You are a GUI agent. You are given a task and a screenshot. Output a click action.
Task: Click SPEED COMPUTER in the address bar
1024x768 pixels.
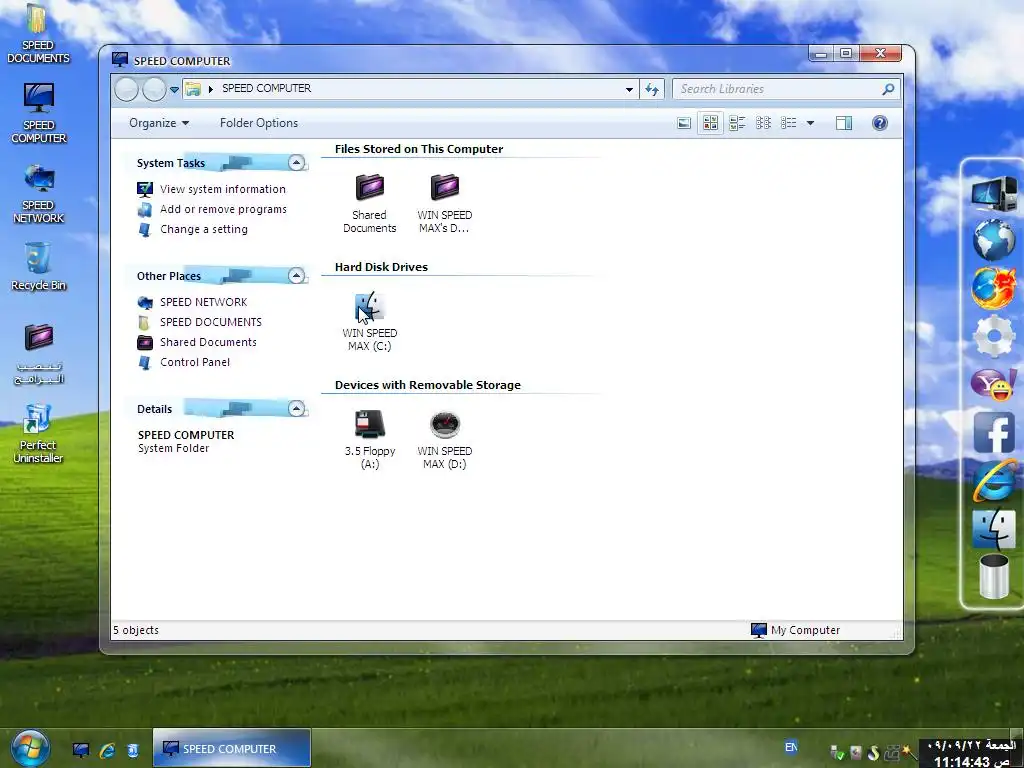(x=266, y=88)
